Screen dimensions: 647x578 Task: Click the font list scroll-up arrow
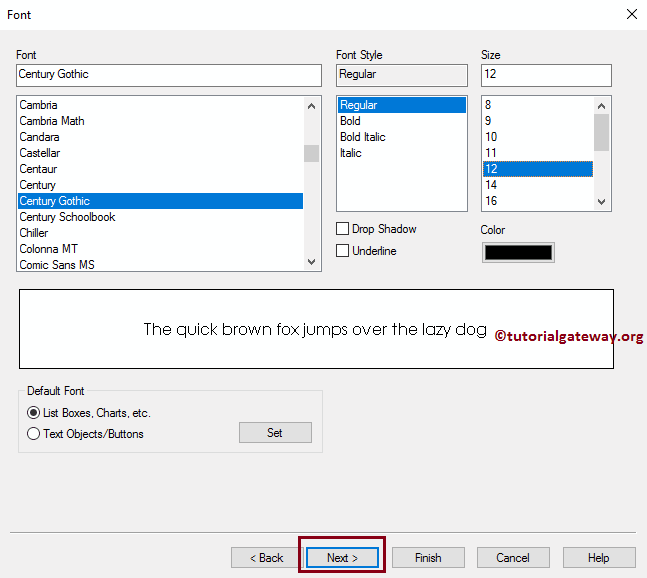pos(312,106)
